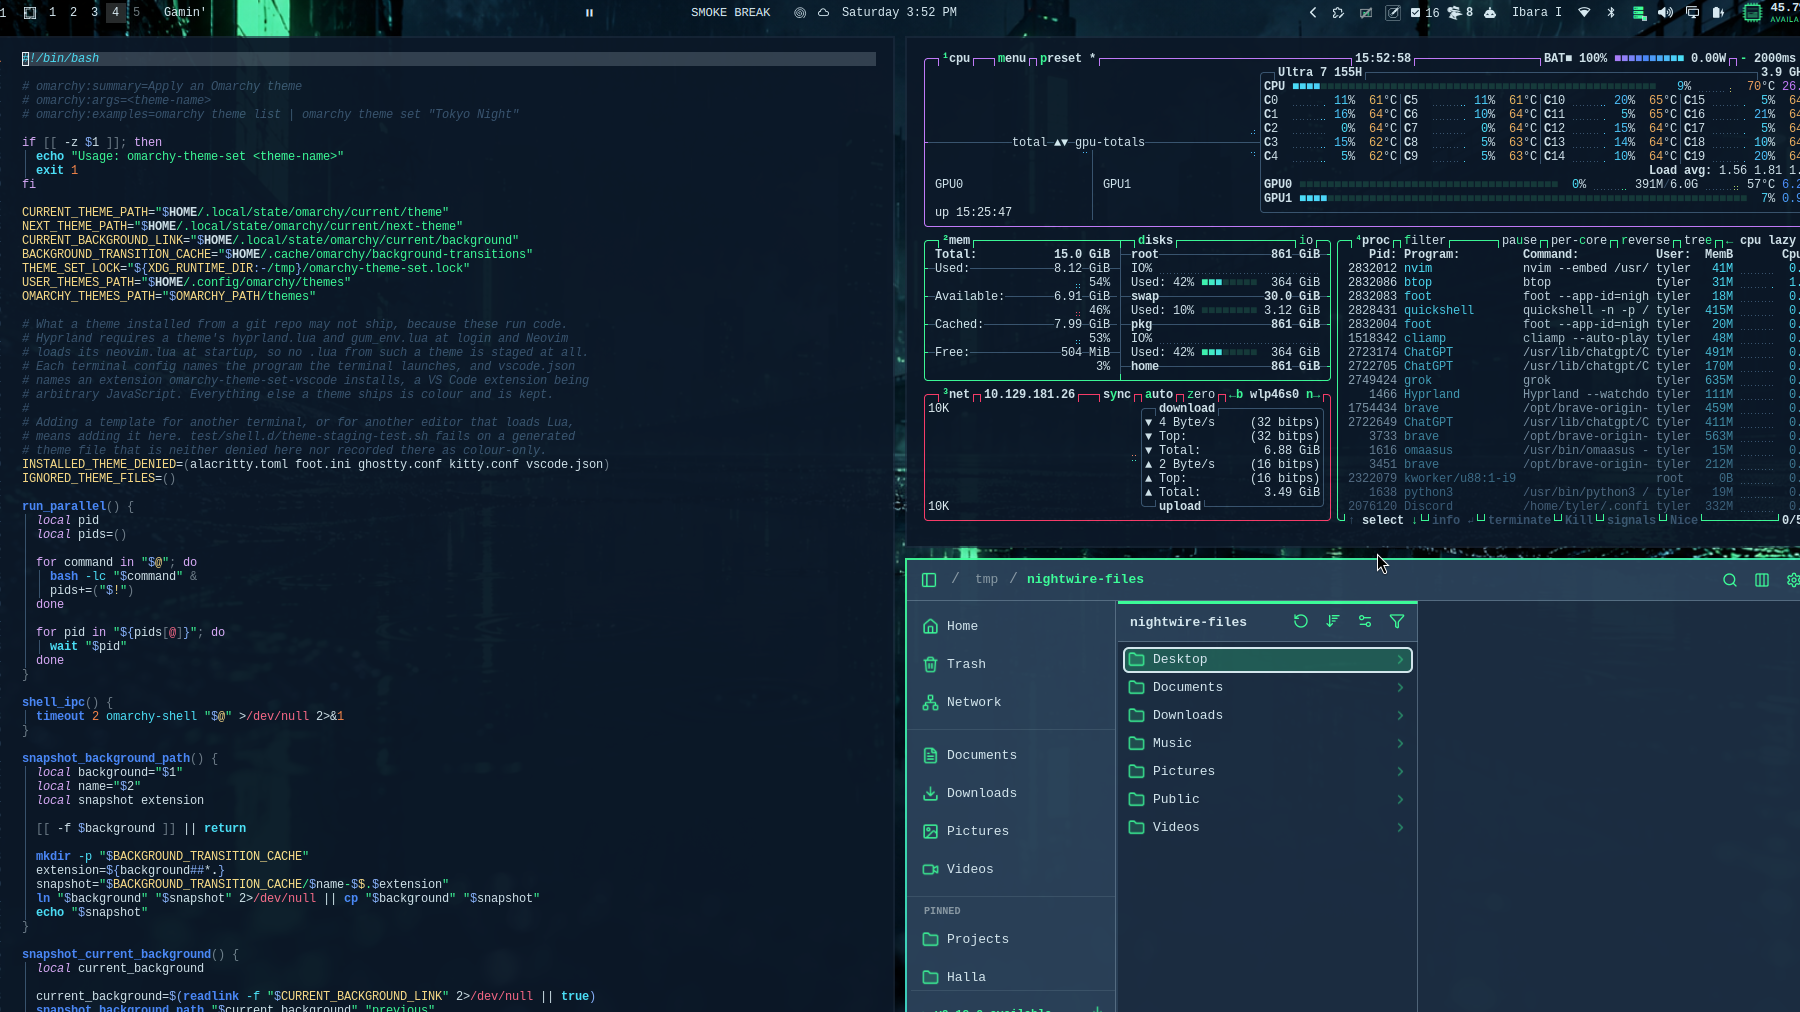Image resolution: width=1800 pixels, height=1012 pixels.
Task: Toggle sync in btop net box
Action: pos(1117,394)
